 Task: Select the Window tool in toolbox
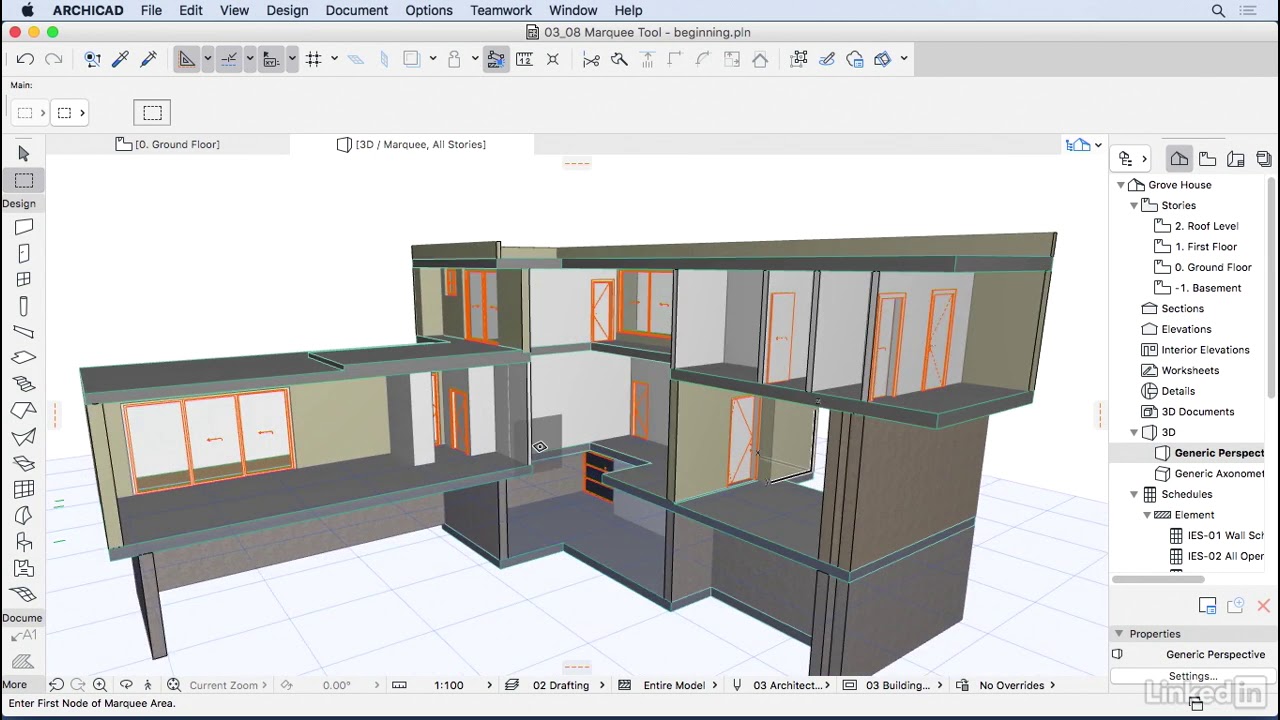tap(24, 280)
